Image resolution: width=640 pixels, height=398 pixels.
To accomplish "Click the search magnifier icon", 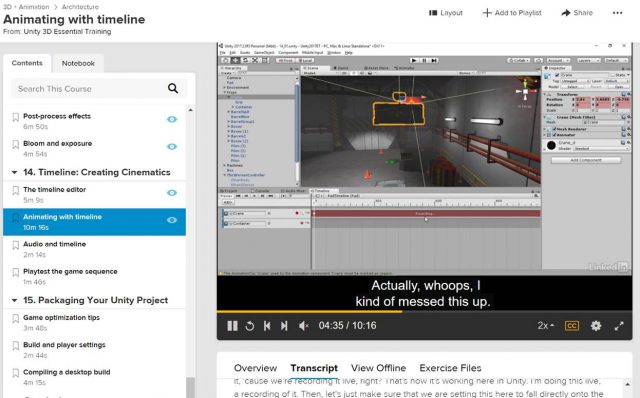I will [173, 88].
